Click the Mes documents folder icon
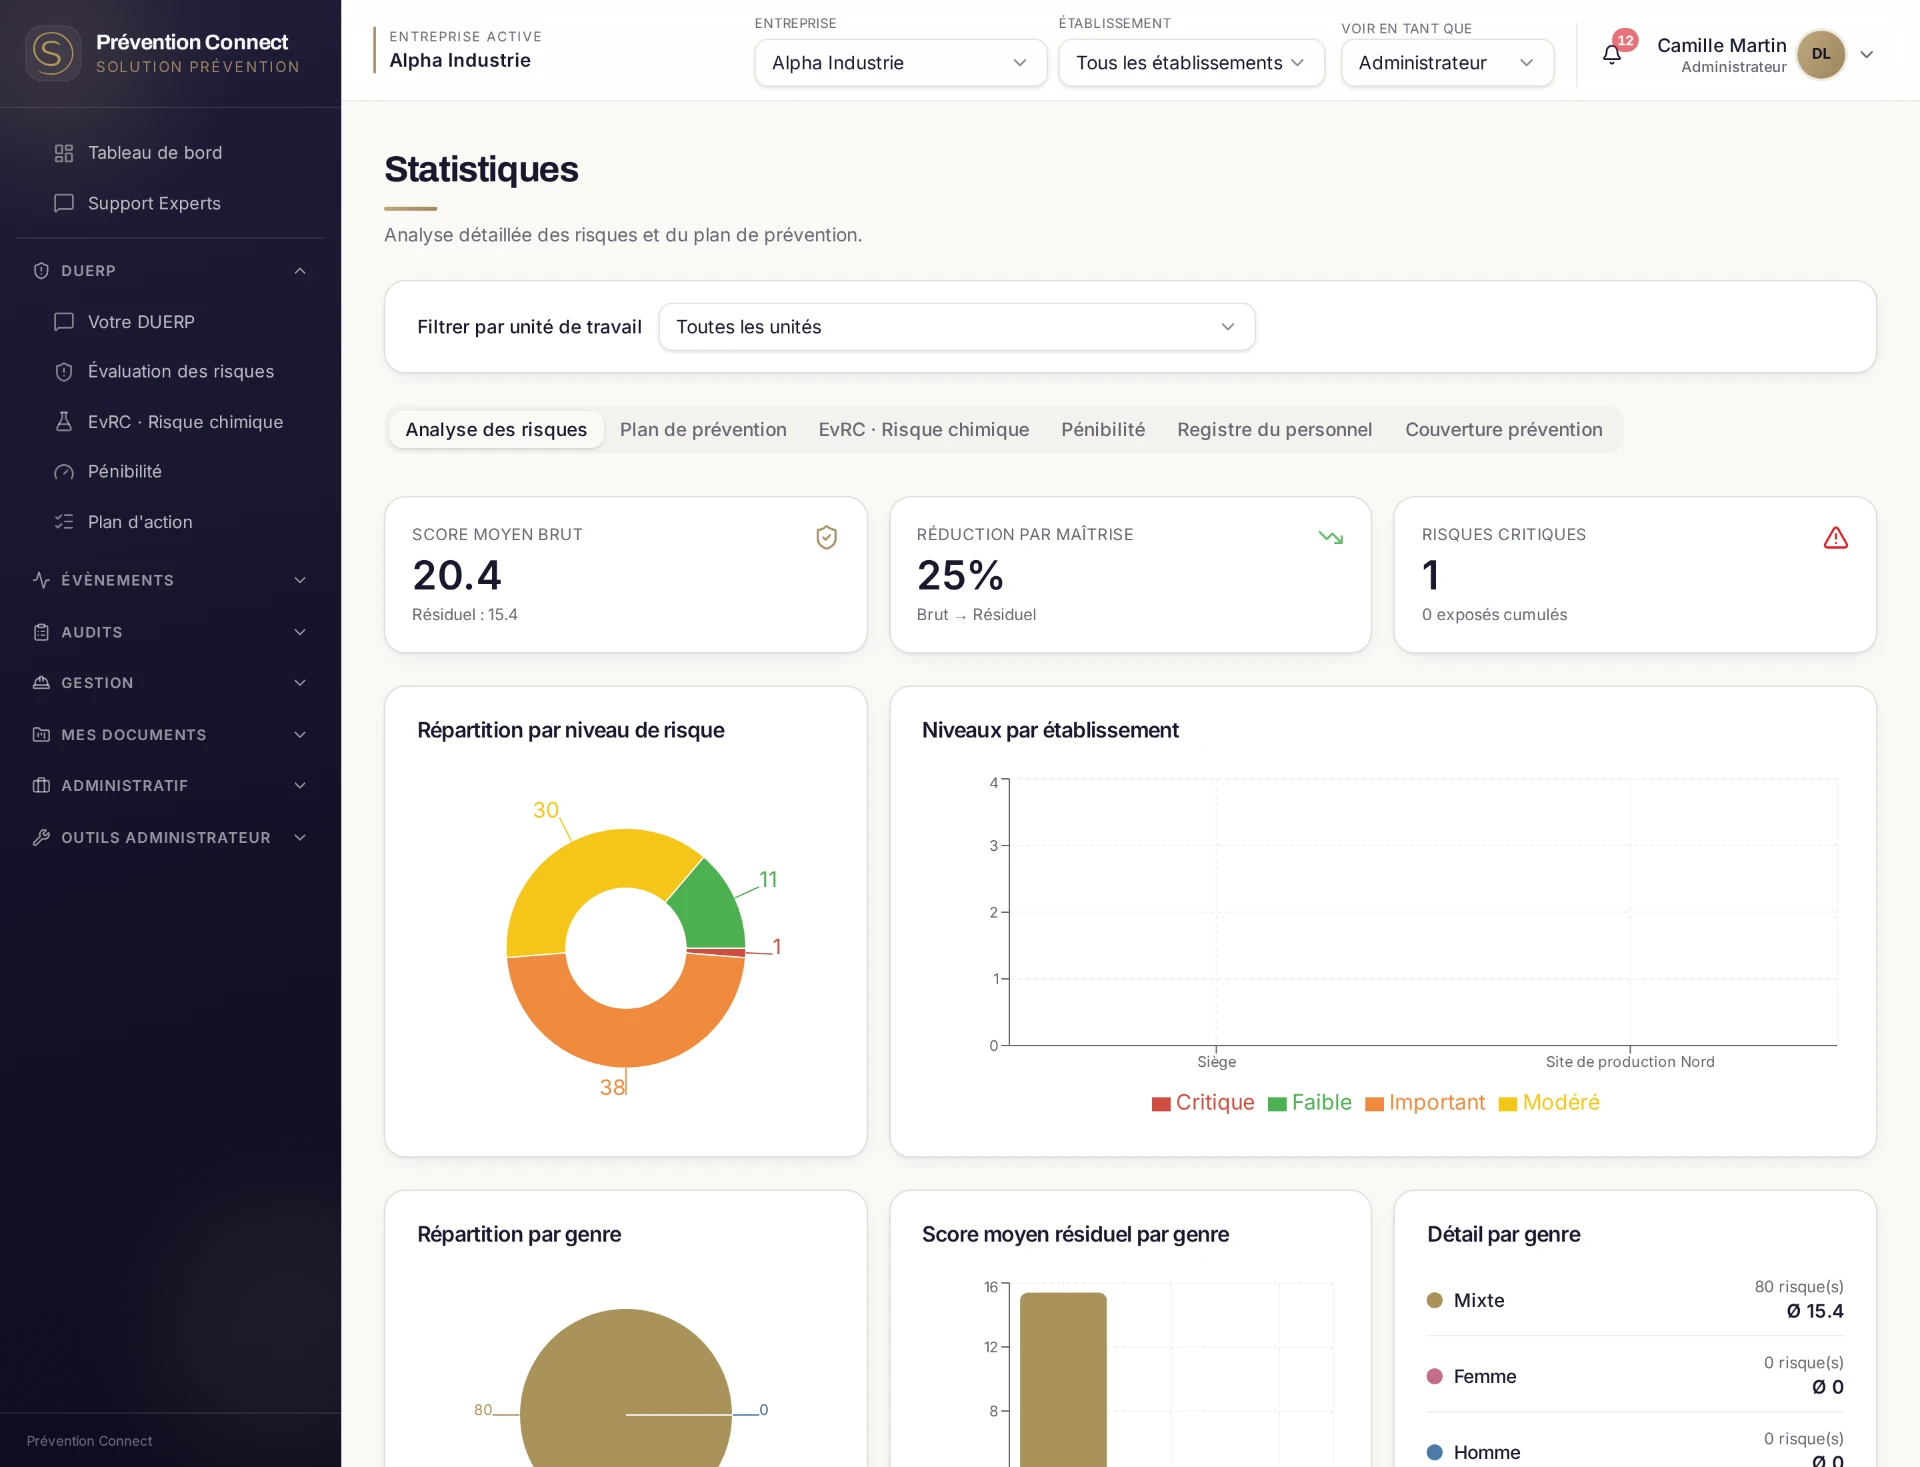 pos(41,735)
